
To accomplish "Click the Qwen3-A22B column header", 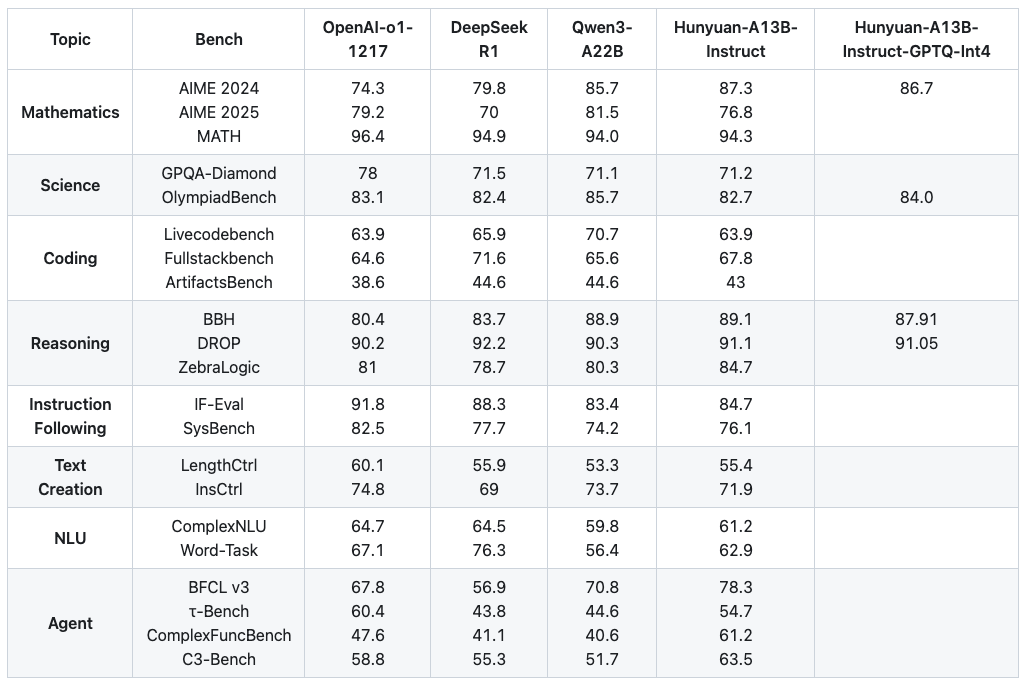I will click(602, 40).
